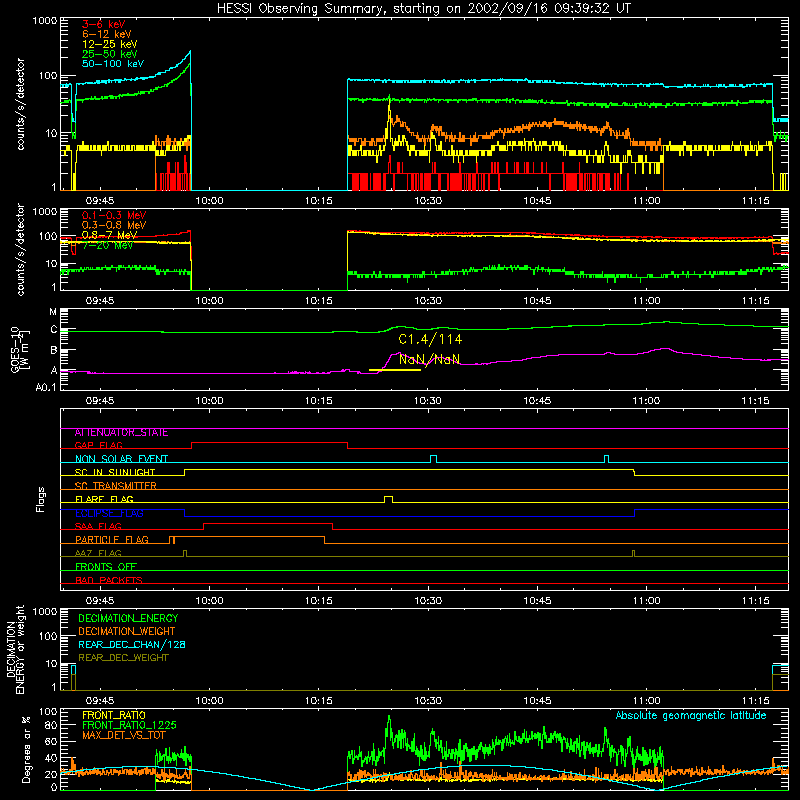800x800 pixels.
Task: Select the ECLIPSE_FLAG label
Action: [x=109, y=513]
